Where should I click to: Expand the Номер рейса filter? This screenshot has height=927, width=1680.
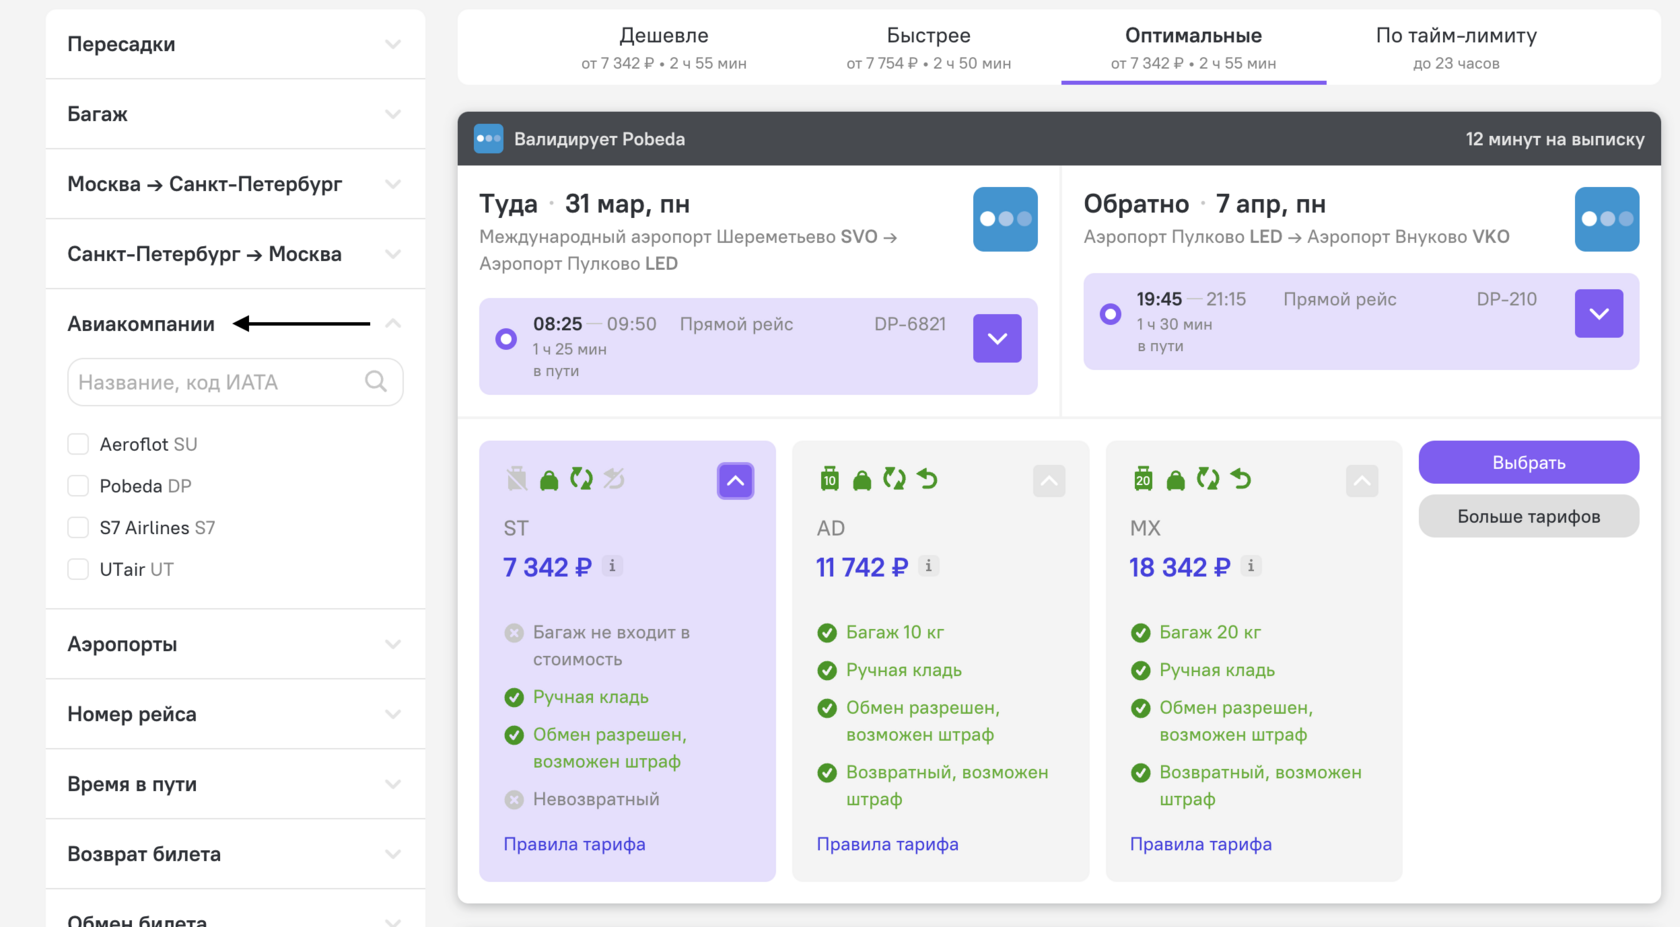pyautogui.click(x=235, y=714)
